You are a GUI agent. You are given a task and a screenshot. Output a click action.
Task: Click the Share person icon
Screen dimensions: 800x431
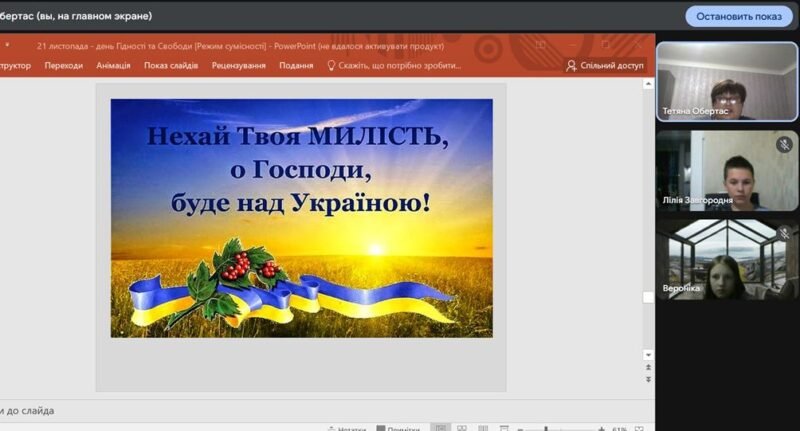pyautogui.click(x=571, y=66)
